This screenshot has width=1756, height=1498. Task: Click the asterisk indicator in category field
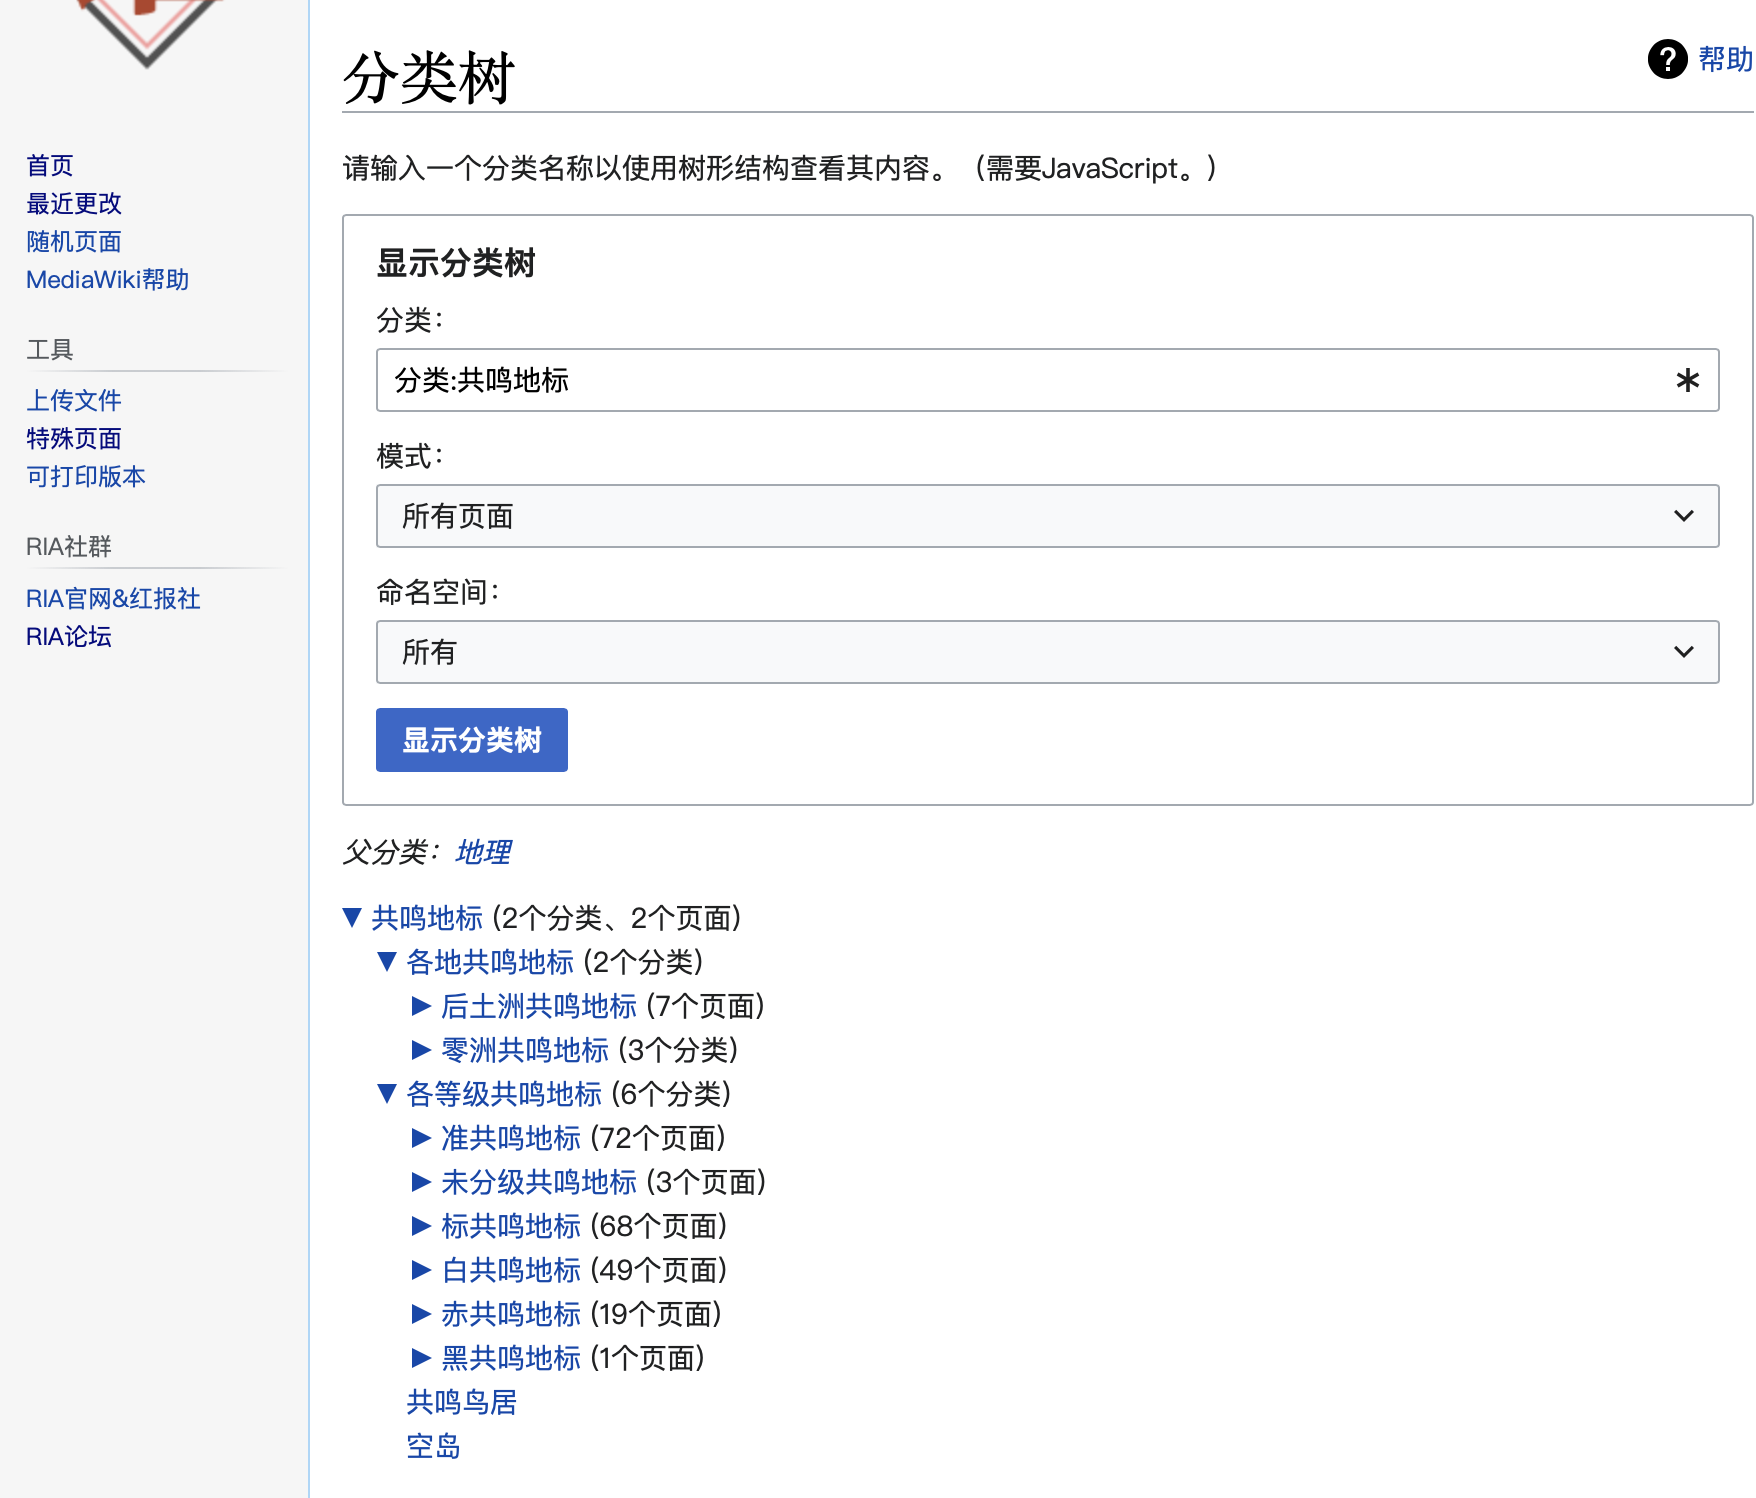[x=1687, y=381]
